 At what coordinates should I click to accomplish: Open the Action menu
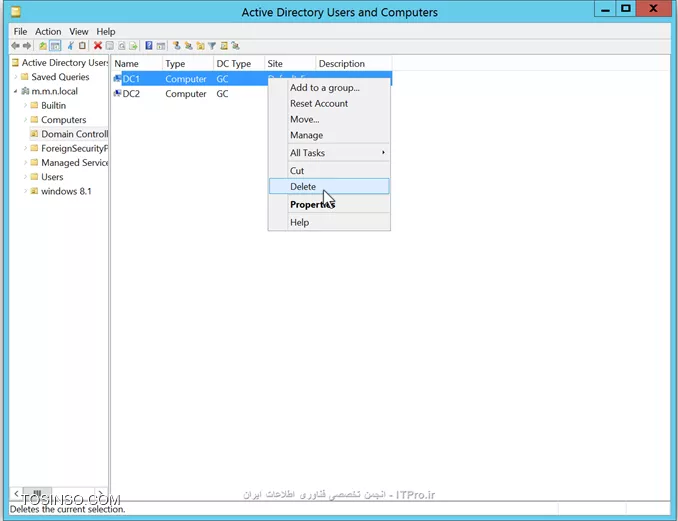[x=48, y=32]
